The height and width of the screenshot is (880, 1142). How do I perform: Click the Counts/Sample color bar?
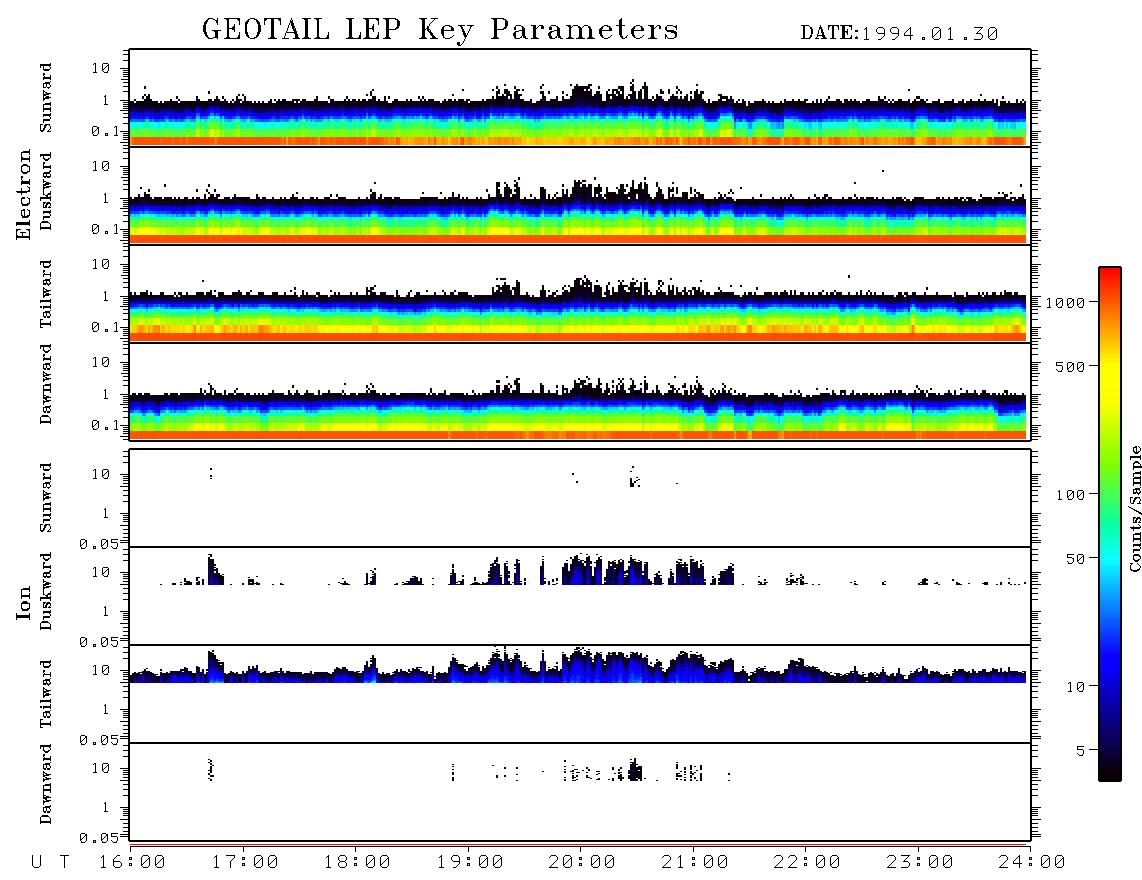(1110, 524)
